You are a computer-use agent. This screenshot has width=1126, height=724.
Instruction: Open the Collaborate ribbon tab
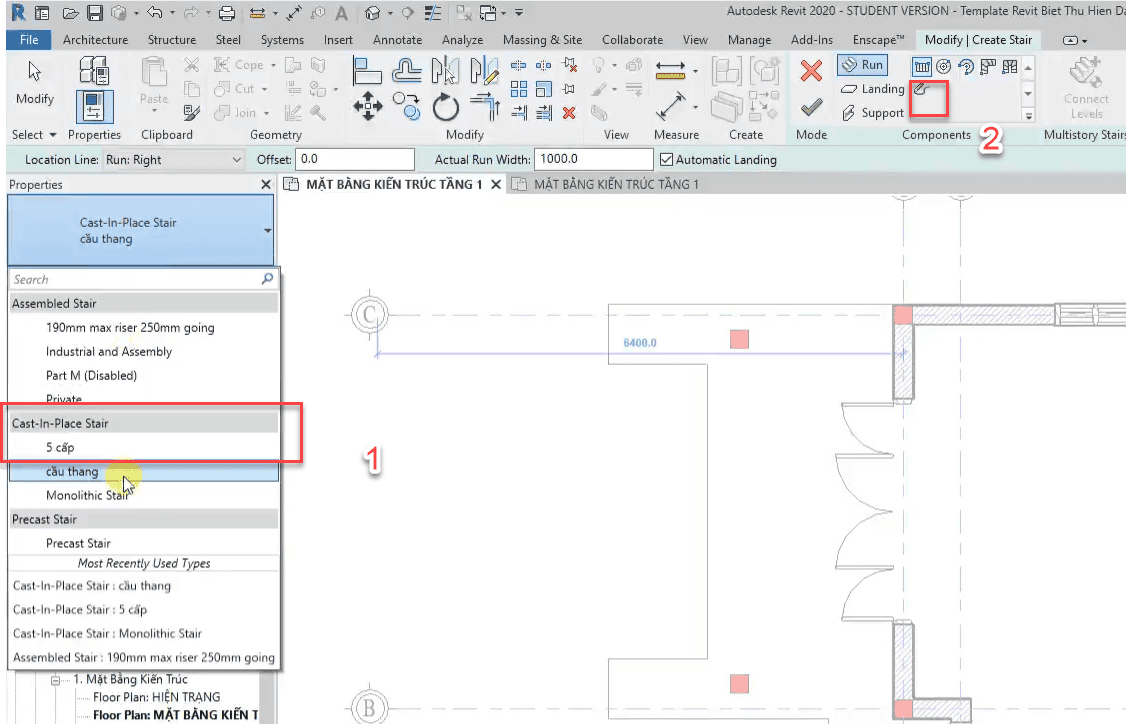tap(633, 40)
